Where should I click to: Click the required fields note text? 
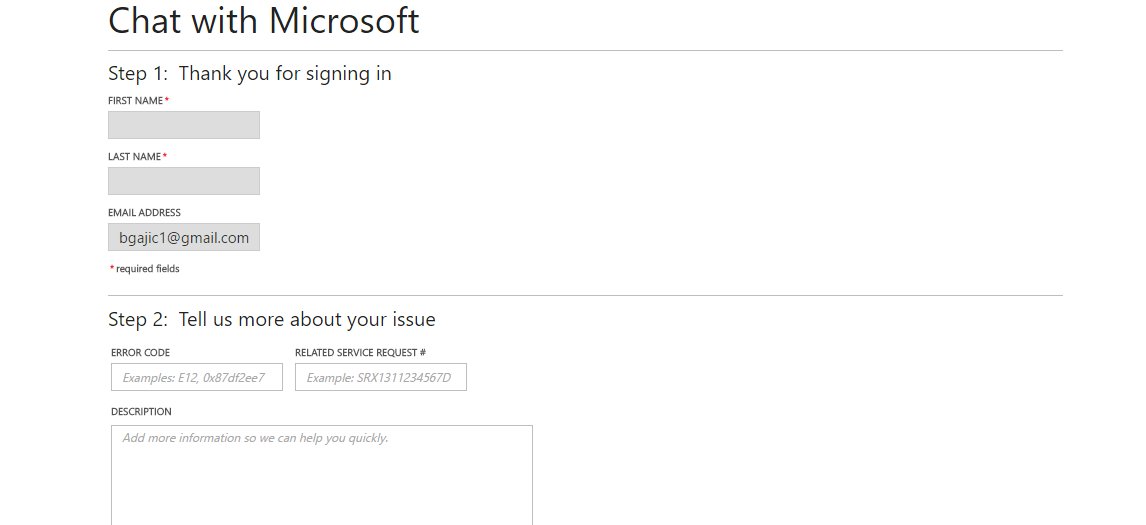click(x=148, y=269)
